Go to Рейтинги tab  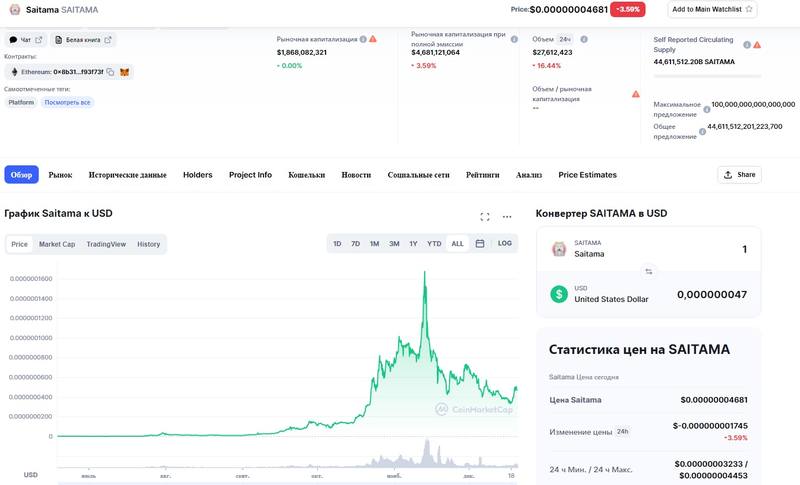(483, 175)
